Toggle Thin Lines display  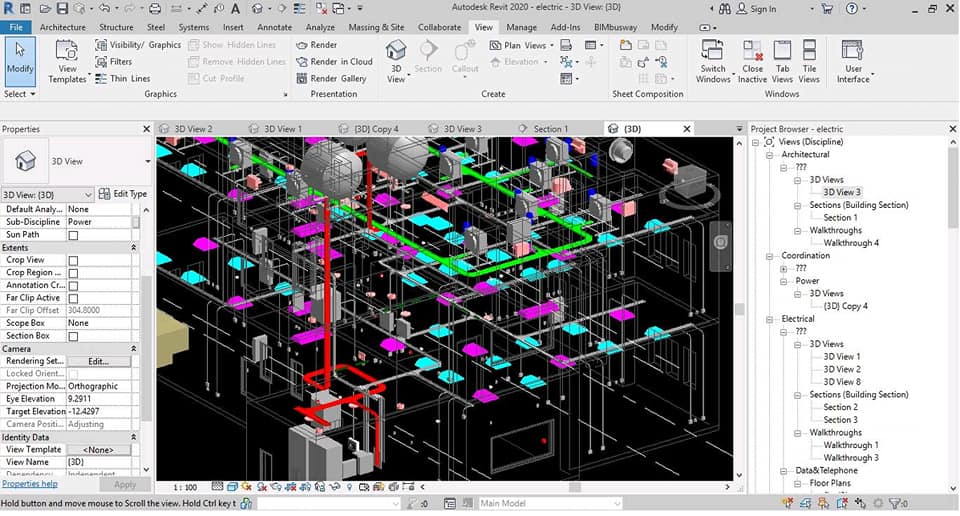pyautogui.click(x=122, y=78)
